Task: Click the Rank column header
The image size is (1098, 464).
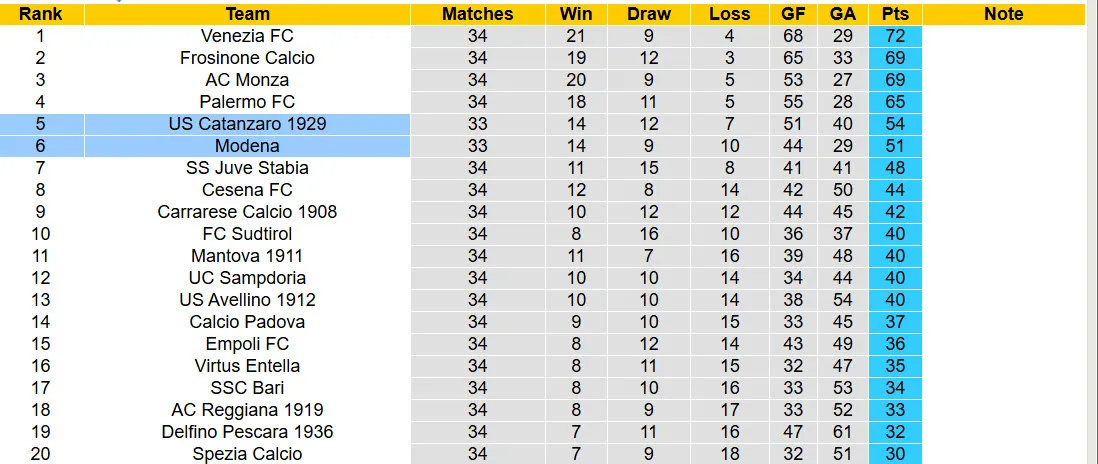Action: (x=41, y=14)
